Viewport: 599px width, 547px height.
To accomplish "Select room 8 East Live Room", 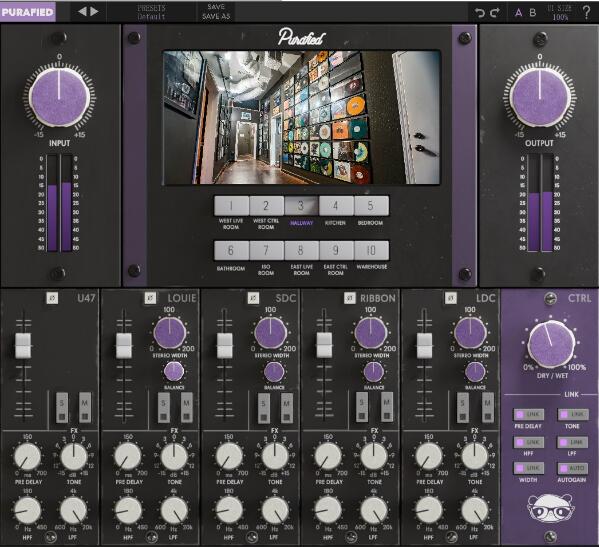I will [x=301, y=250].
